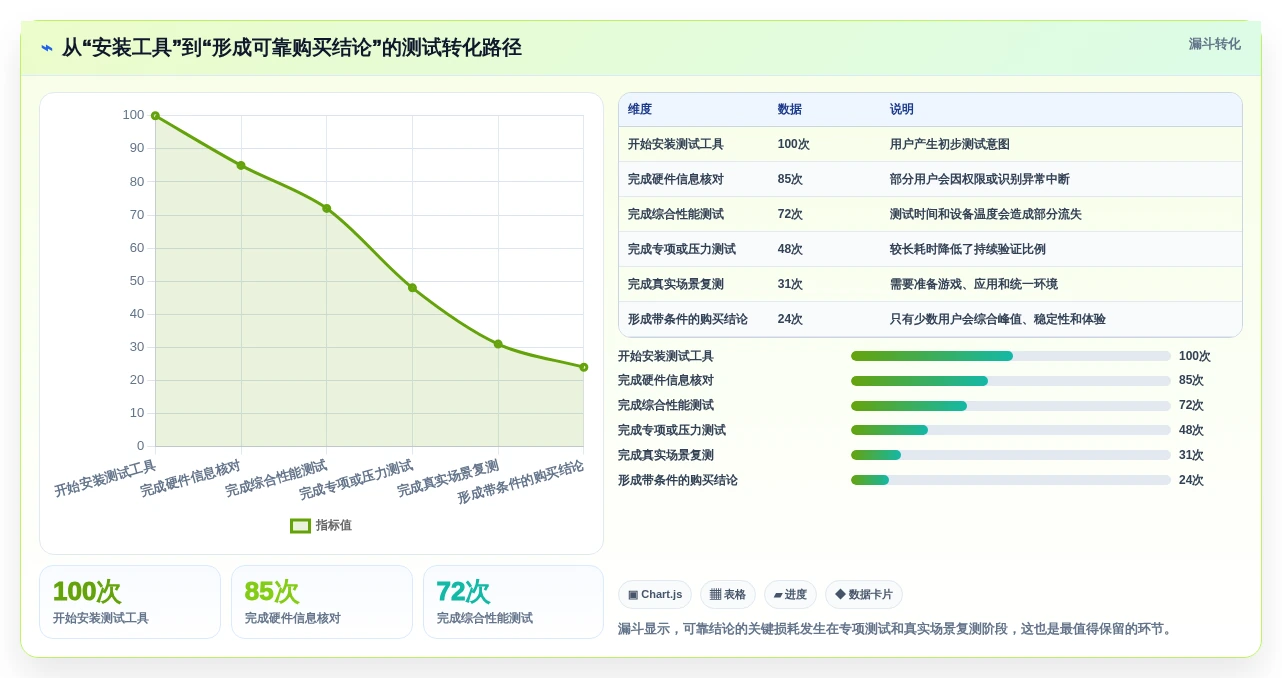
Task: Select table cell 完成综合性能测试
Action: pyautogui.click(x=676, y=215)
